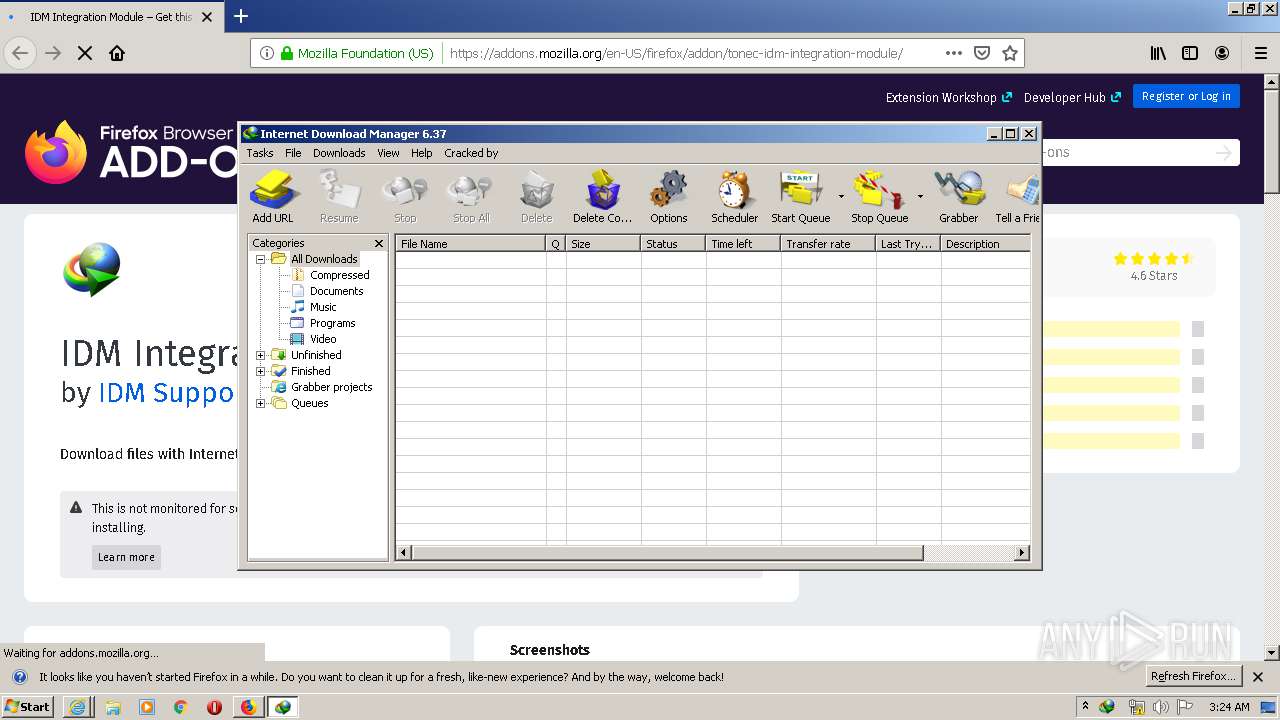Open the Developer Hub link

(x=1072, y=97)
